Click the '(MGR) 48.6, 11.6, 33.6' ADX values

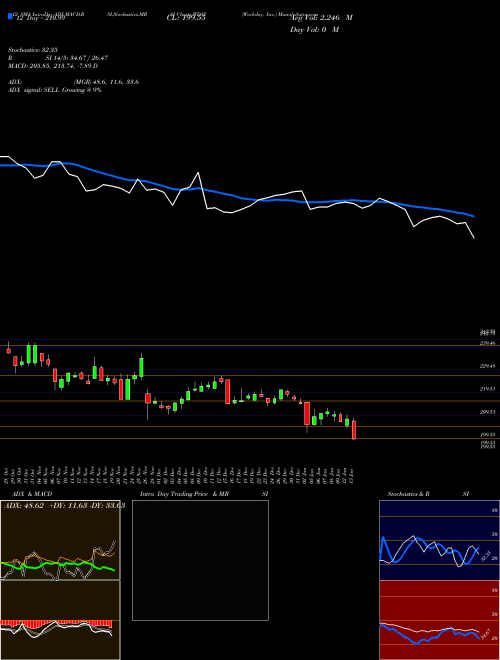tap(106, 82)
